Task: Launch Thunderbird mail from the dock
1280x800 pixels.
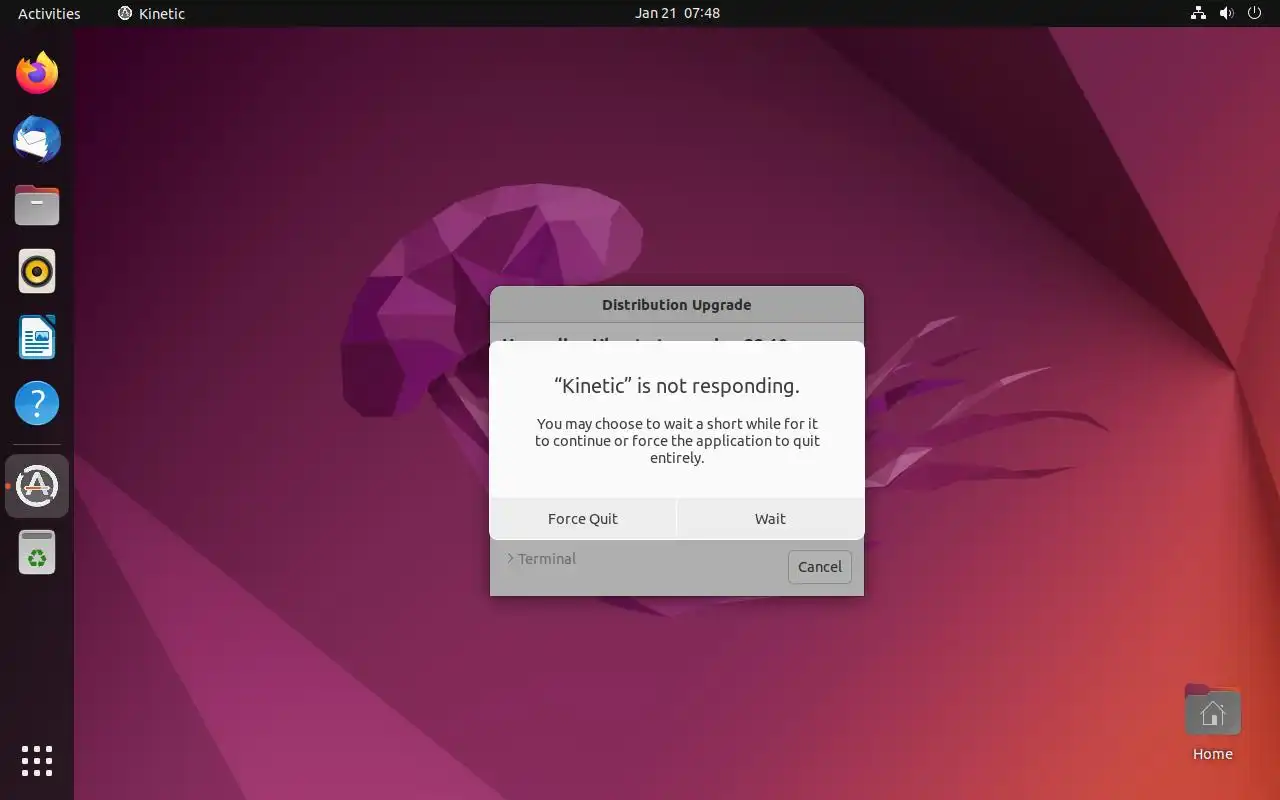Action: click(37, 139)
